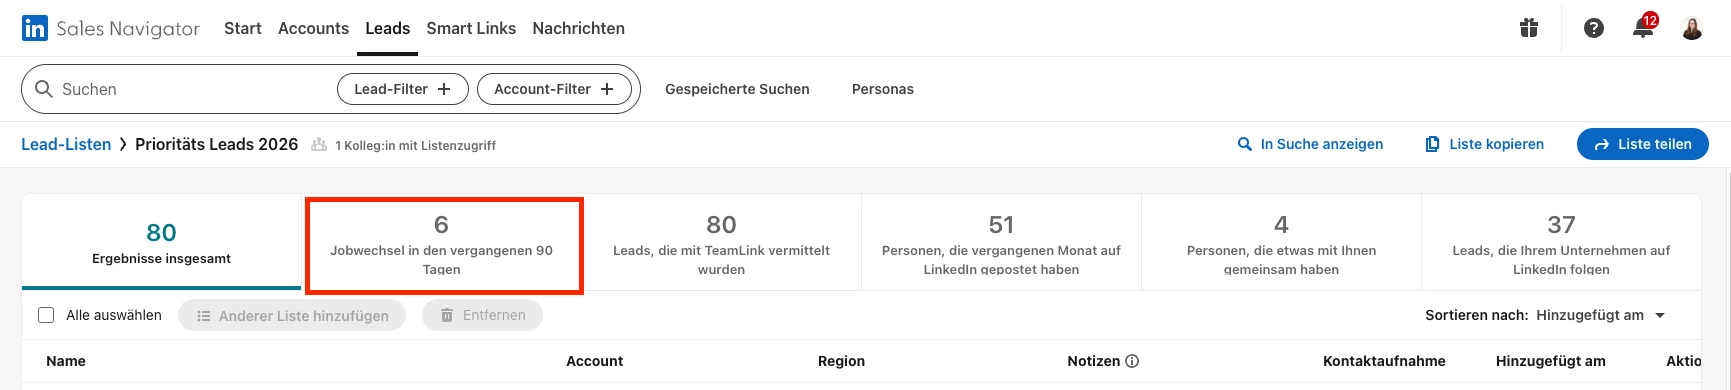Screen dimensions: 1731x390
Task: Open the Smart Links menu item
Action: pyautogui.click(x=471, y=28)
